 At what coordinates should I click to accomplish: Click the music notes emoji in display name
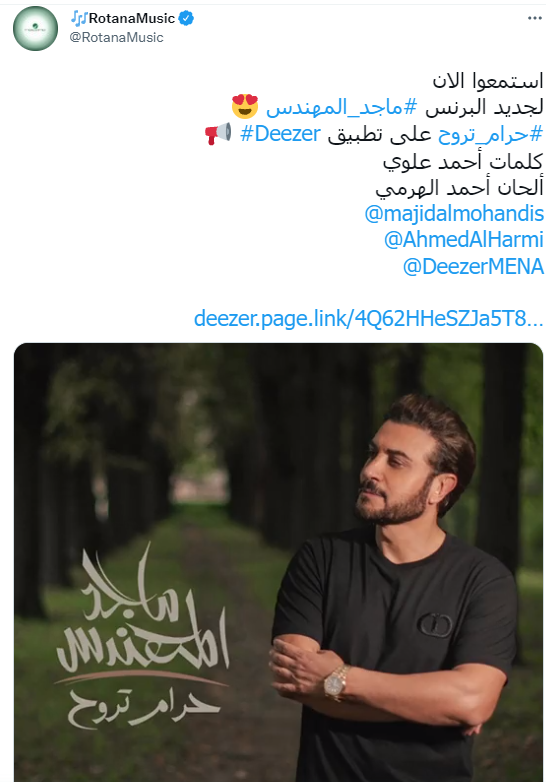click(x=79, y=18)
